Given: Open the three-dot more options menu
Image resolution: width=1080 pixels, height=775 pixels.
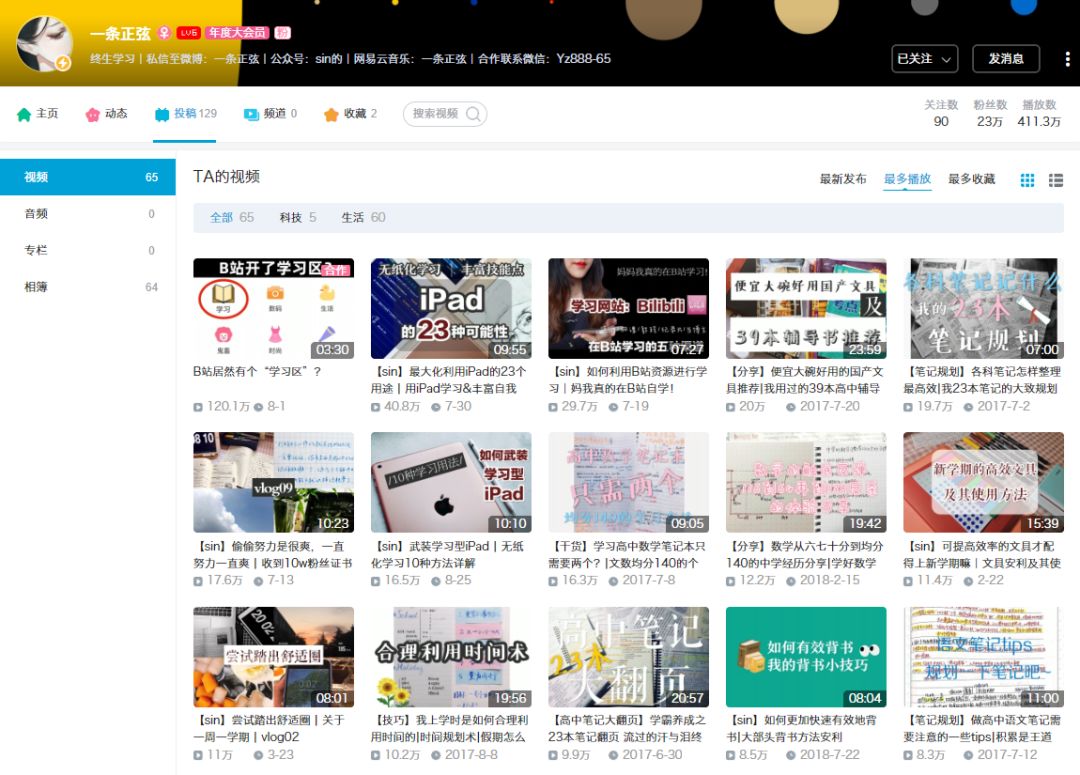Looking at the screenshot, I should pos(1067,59).
